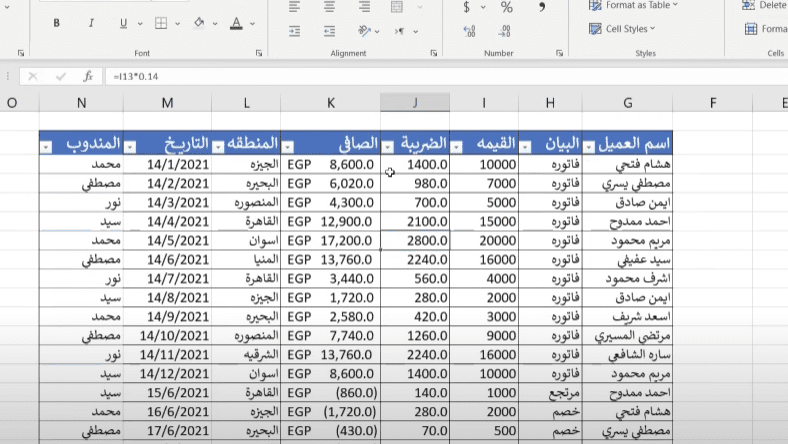This screenshot has height=444, width=788.
Task: Open the Fill Color dropdown arrow
Action: [215, 24]
